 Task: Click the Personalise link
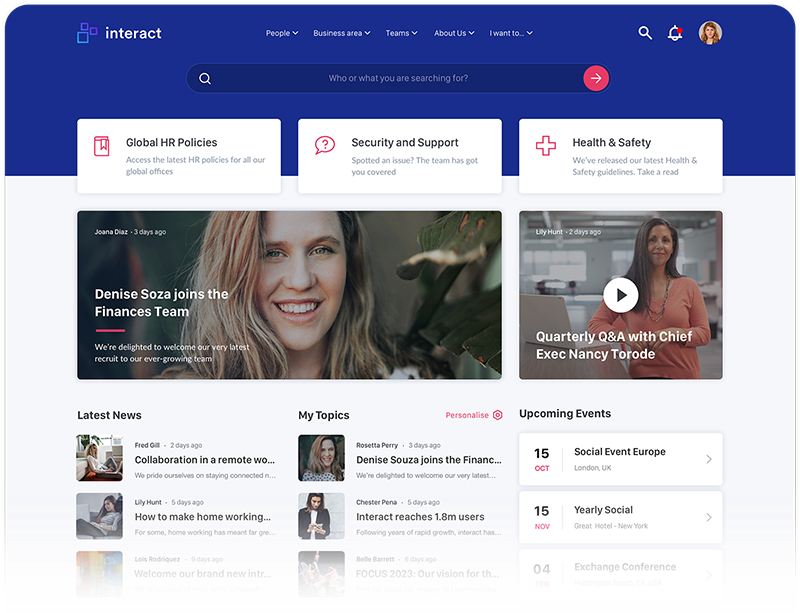(468, 414)
